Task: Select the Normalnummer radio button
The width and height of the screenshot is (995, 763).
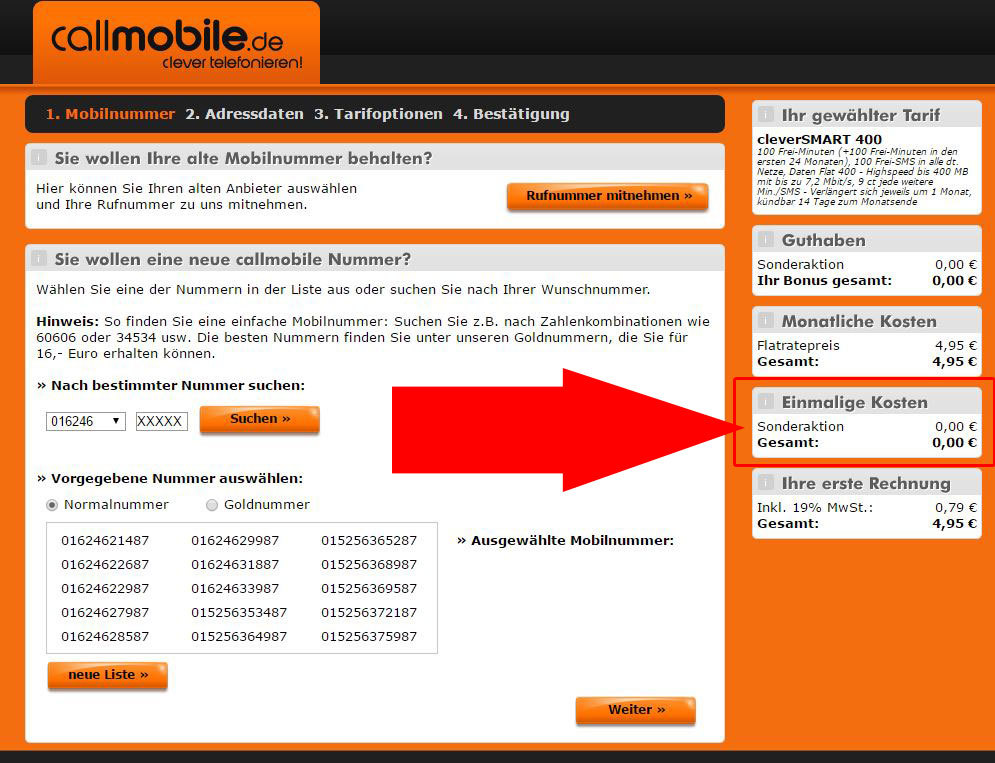Action: pos(52,505)
